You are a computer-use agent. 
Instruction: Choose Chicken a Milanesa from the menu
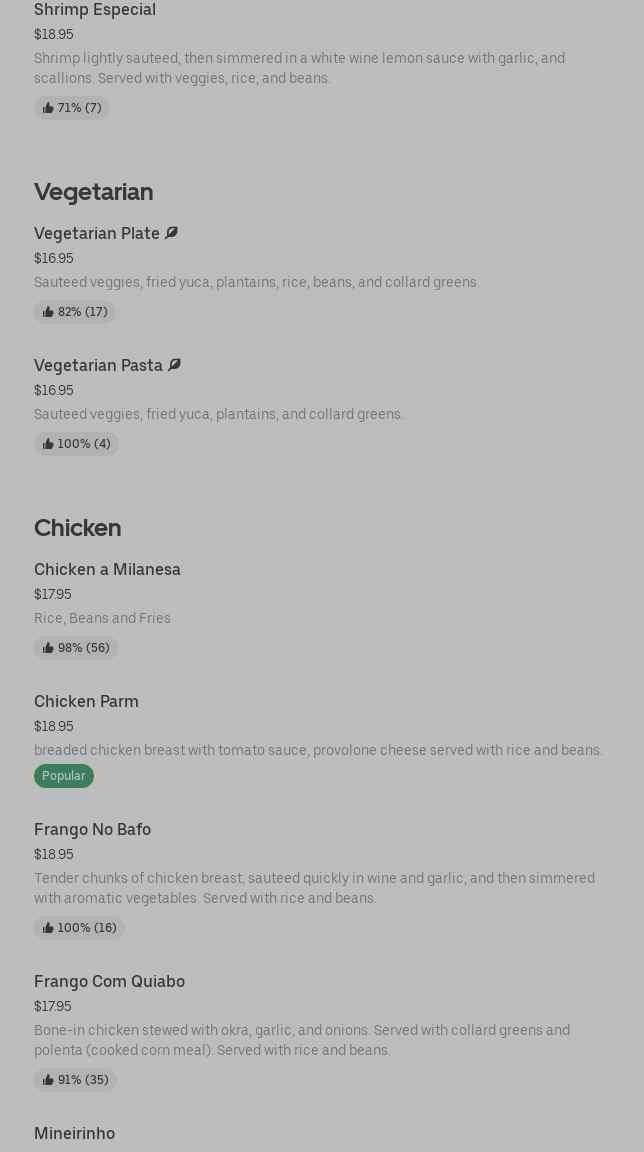point(107,569)
